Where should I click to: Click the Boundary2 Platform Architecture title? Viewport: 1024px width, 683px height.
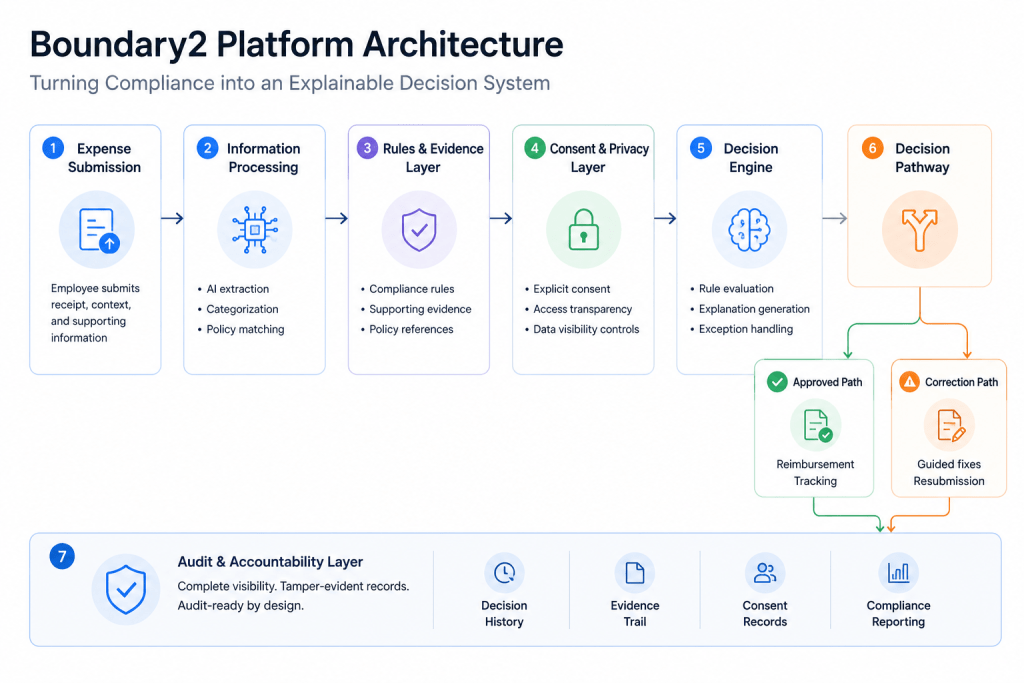(296, 44)
